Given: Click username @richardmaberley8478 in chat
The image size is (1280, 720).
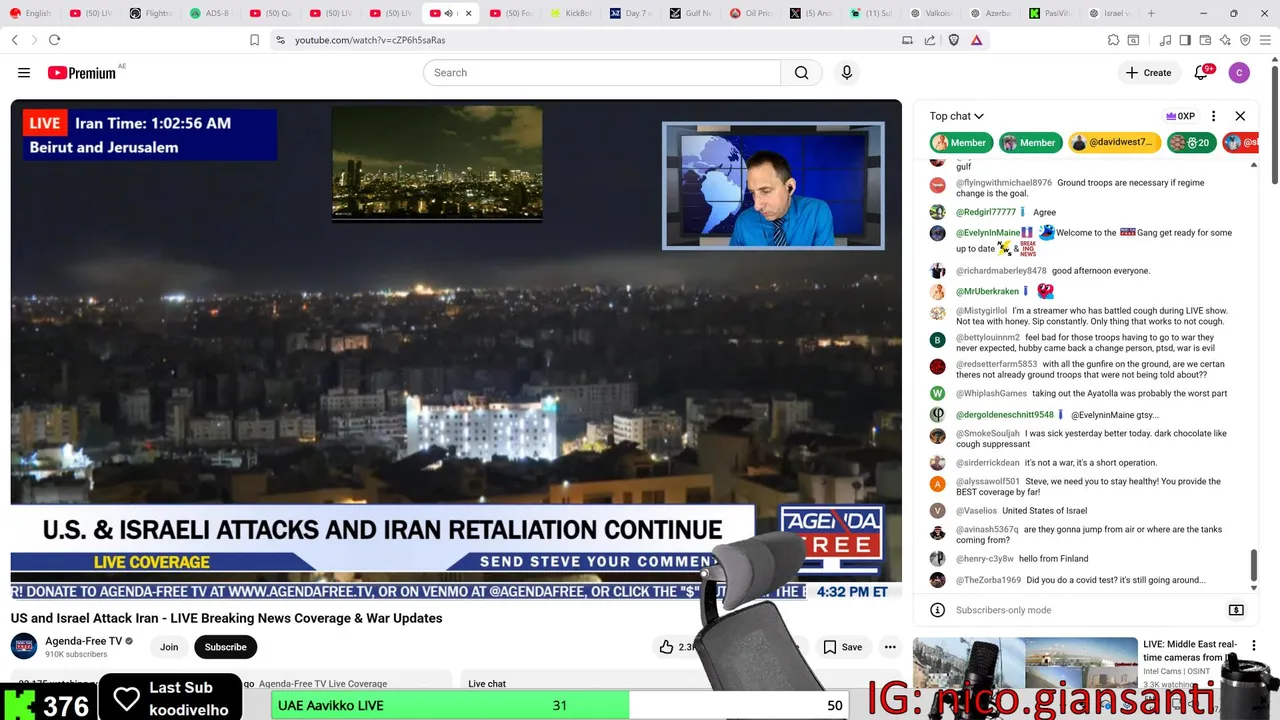Looking at the screenshot, I should (x=1001, y=271).
